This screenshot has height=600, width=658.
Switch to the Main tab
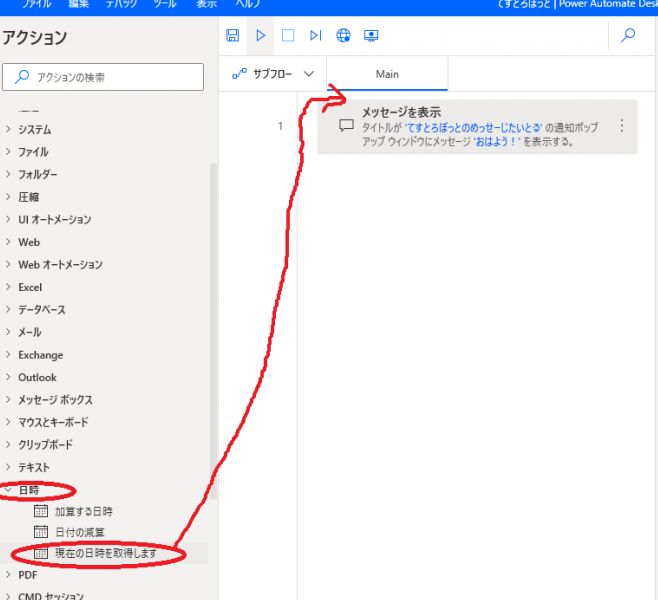(387, 74)
